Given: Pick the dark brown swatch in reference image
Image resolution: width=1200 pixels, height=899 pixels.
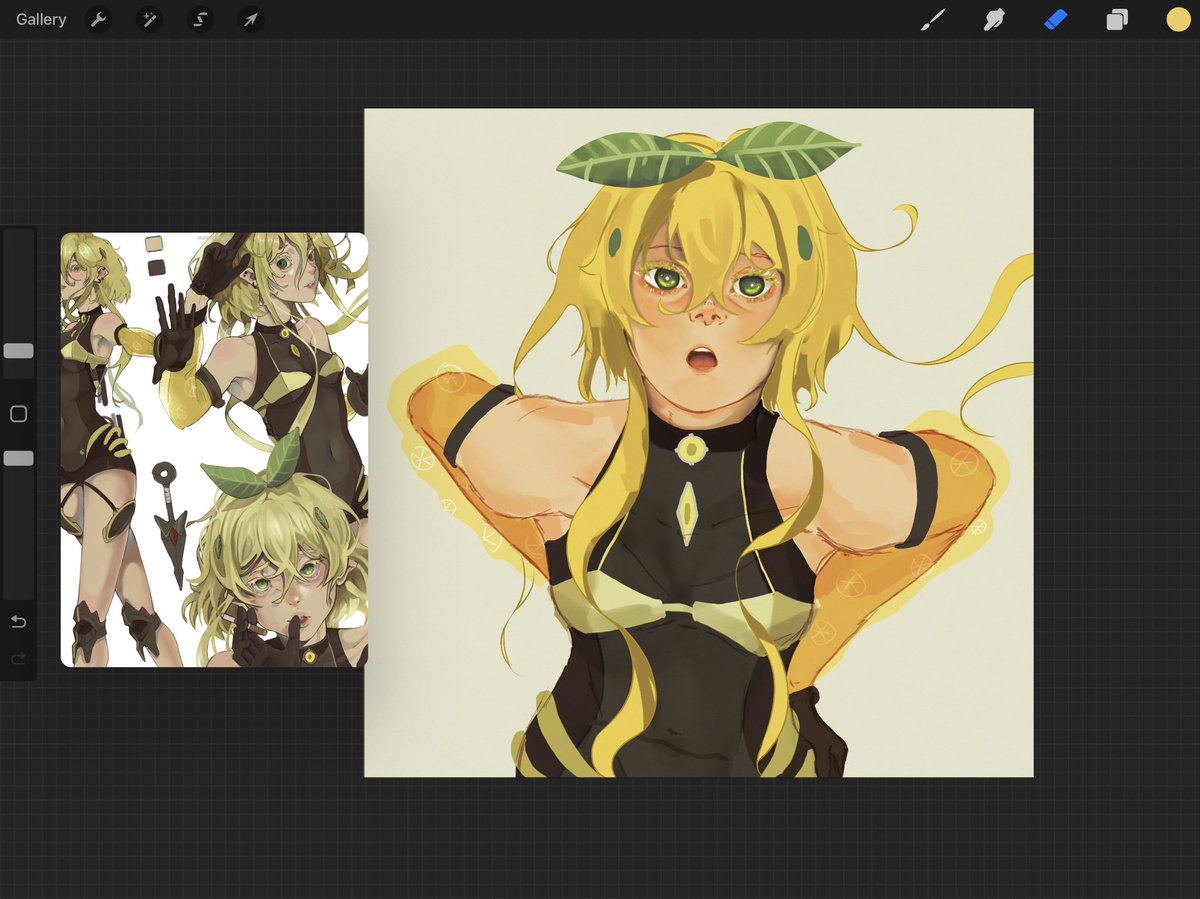Looking at the screenshot, I should pyautogui.click(x=156, y=267).
